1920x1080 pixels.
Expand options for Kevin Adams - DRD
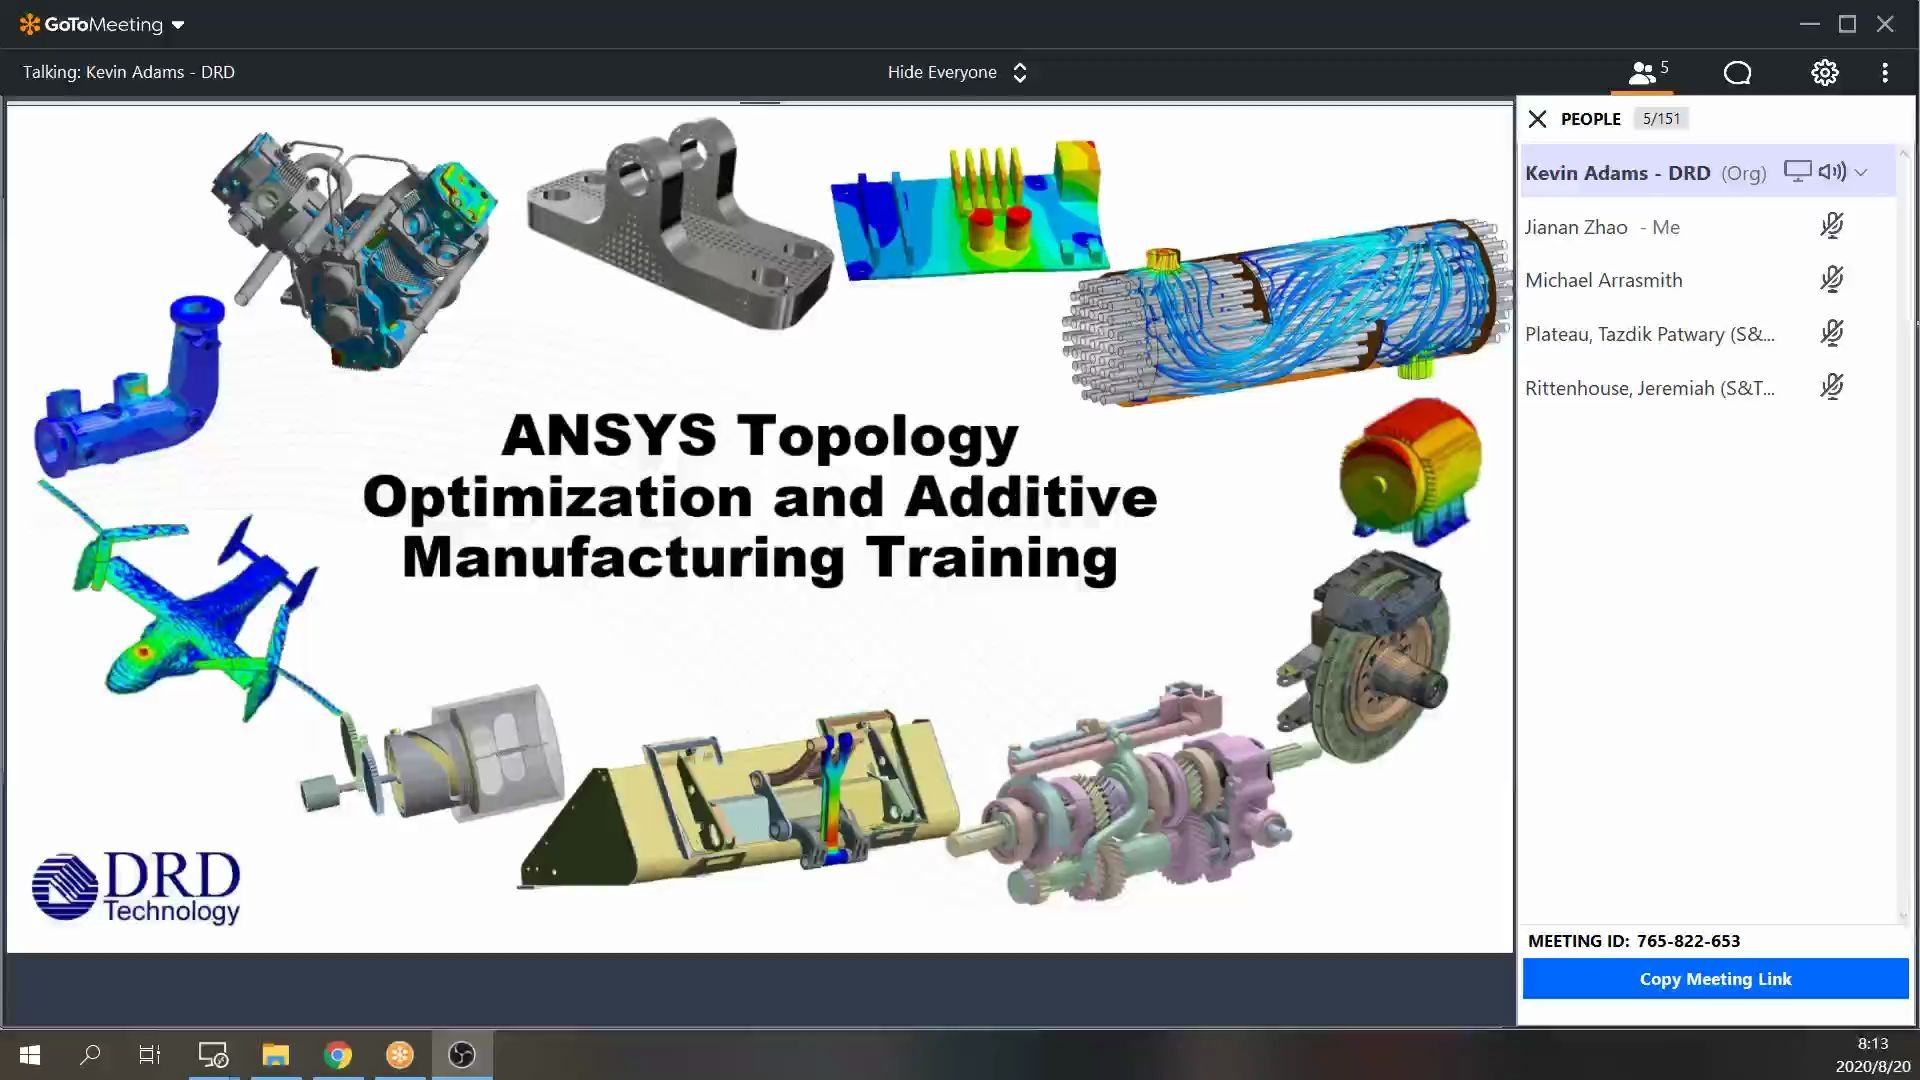point(1861,172)
